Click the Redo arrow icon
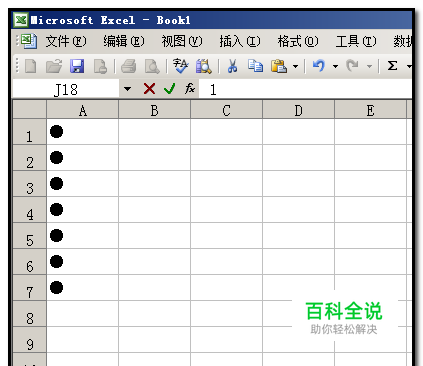This screenshot has height=366, width=423. click(352, 65)
